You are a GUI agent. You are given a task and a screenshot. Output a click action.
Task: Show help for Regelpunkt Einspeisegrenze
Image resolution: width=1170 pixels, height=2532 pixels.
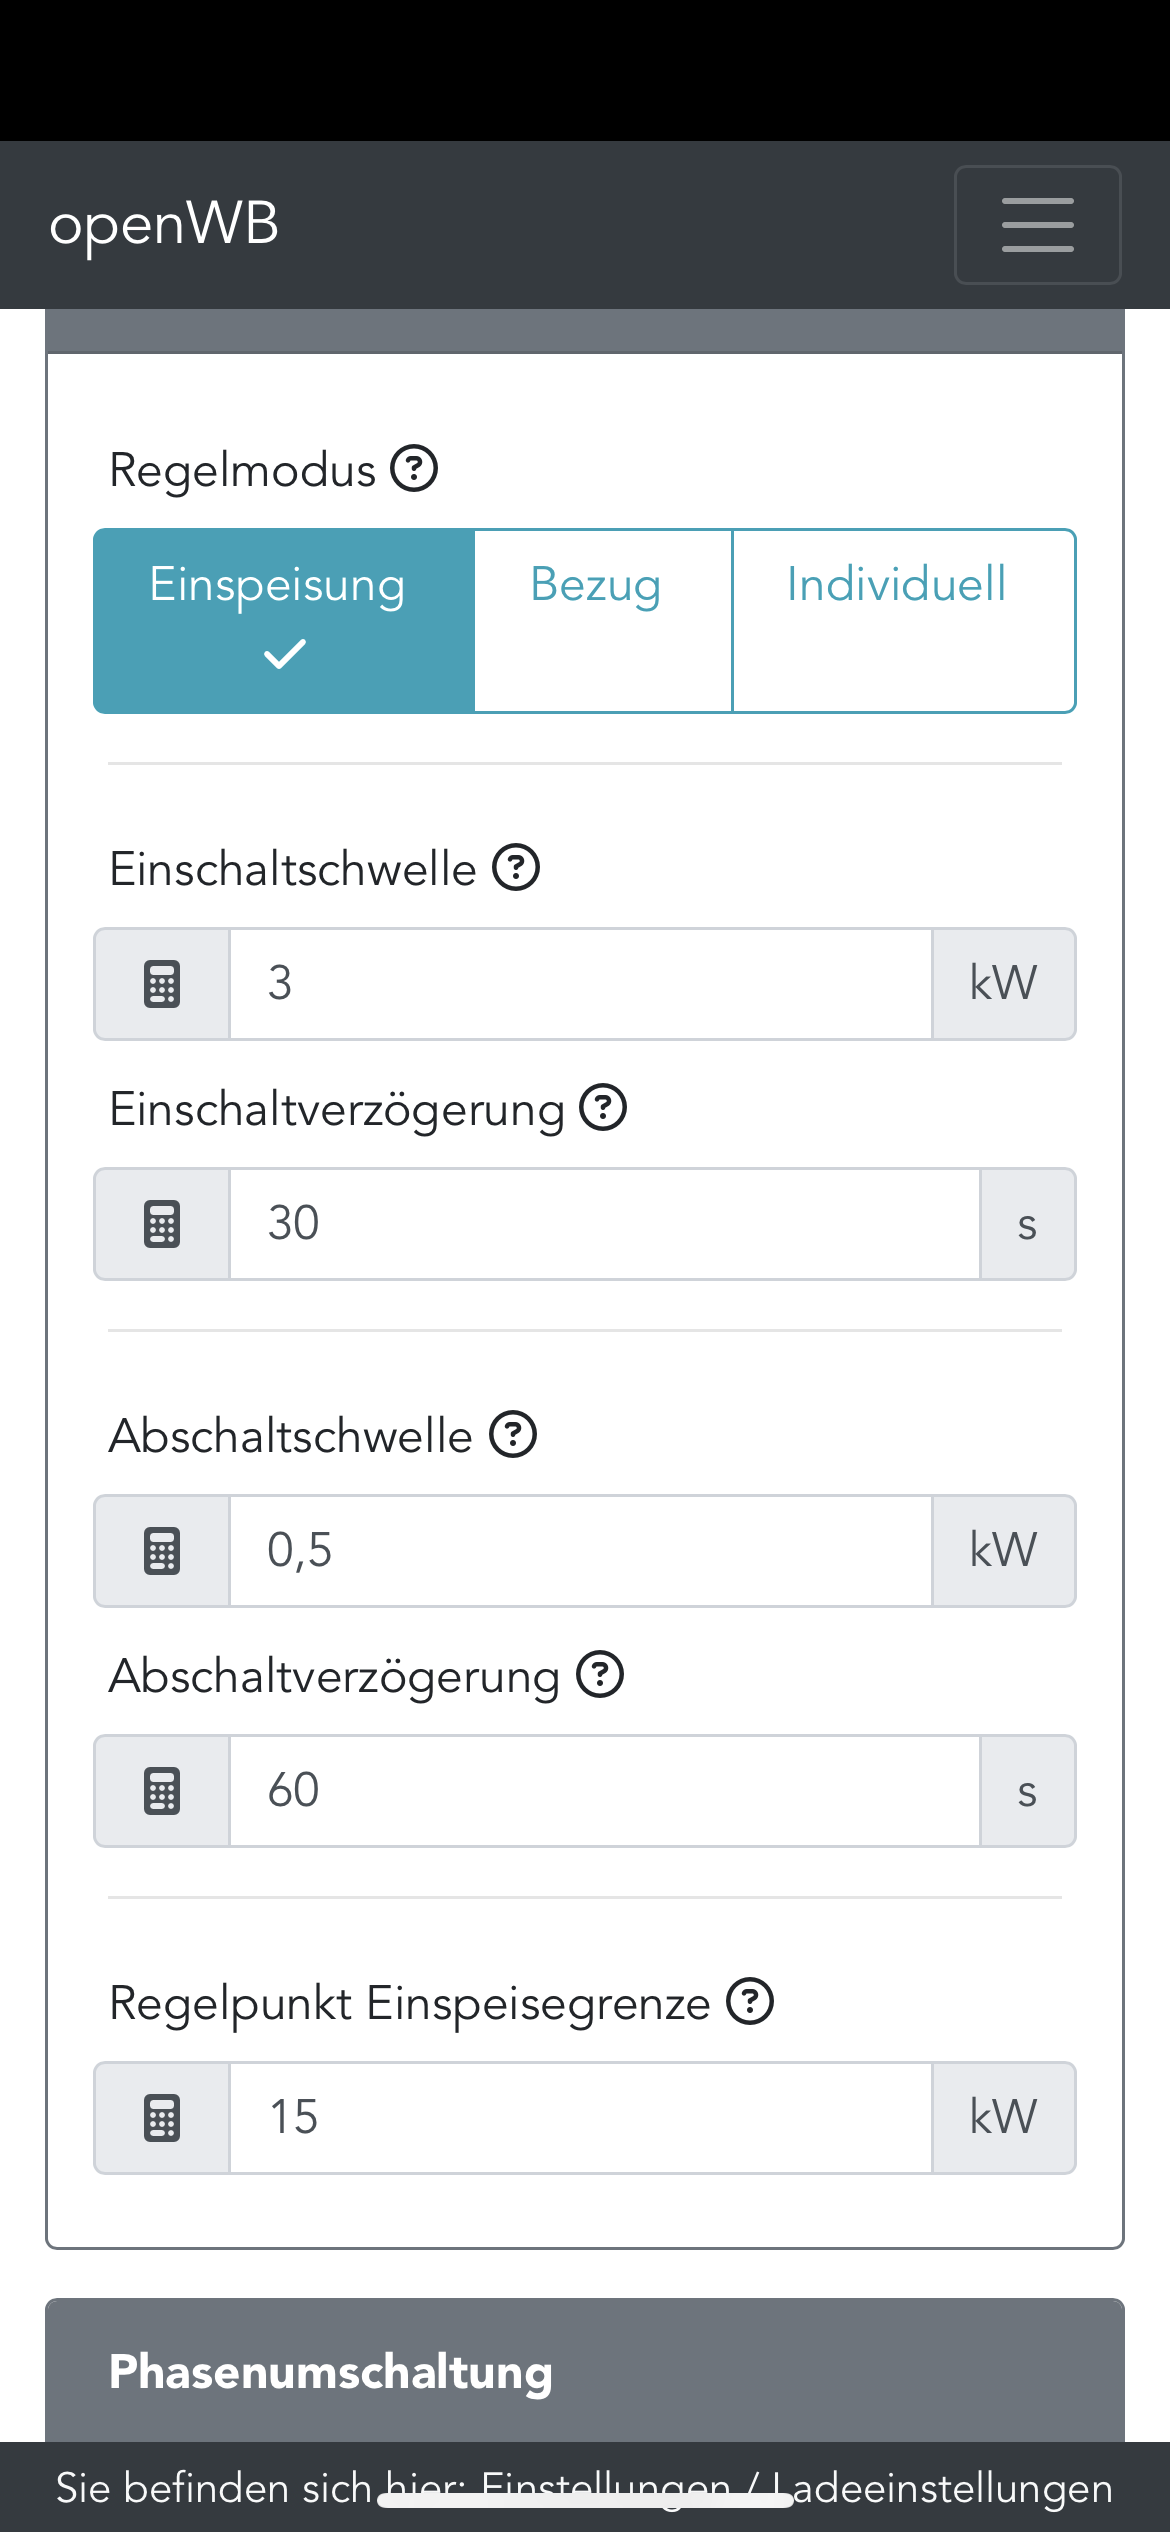click(750, 2002)
